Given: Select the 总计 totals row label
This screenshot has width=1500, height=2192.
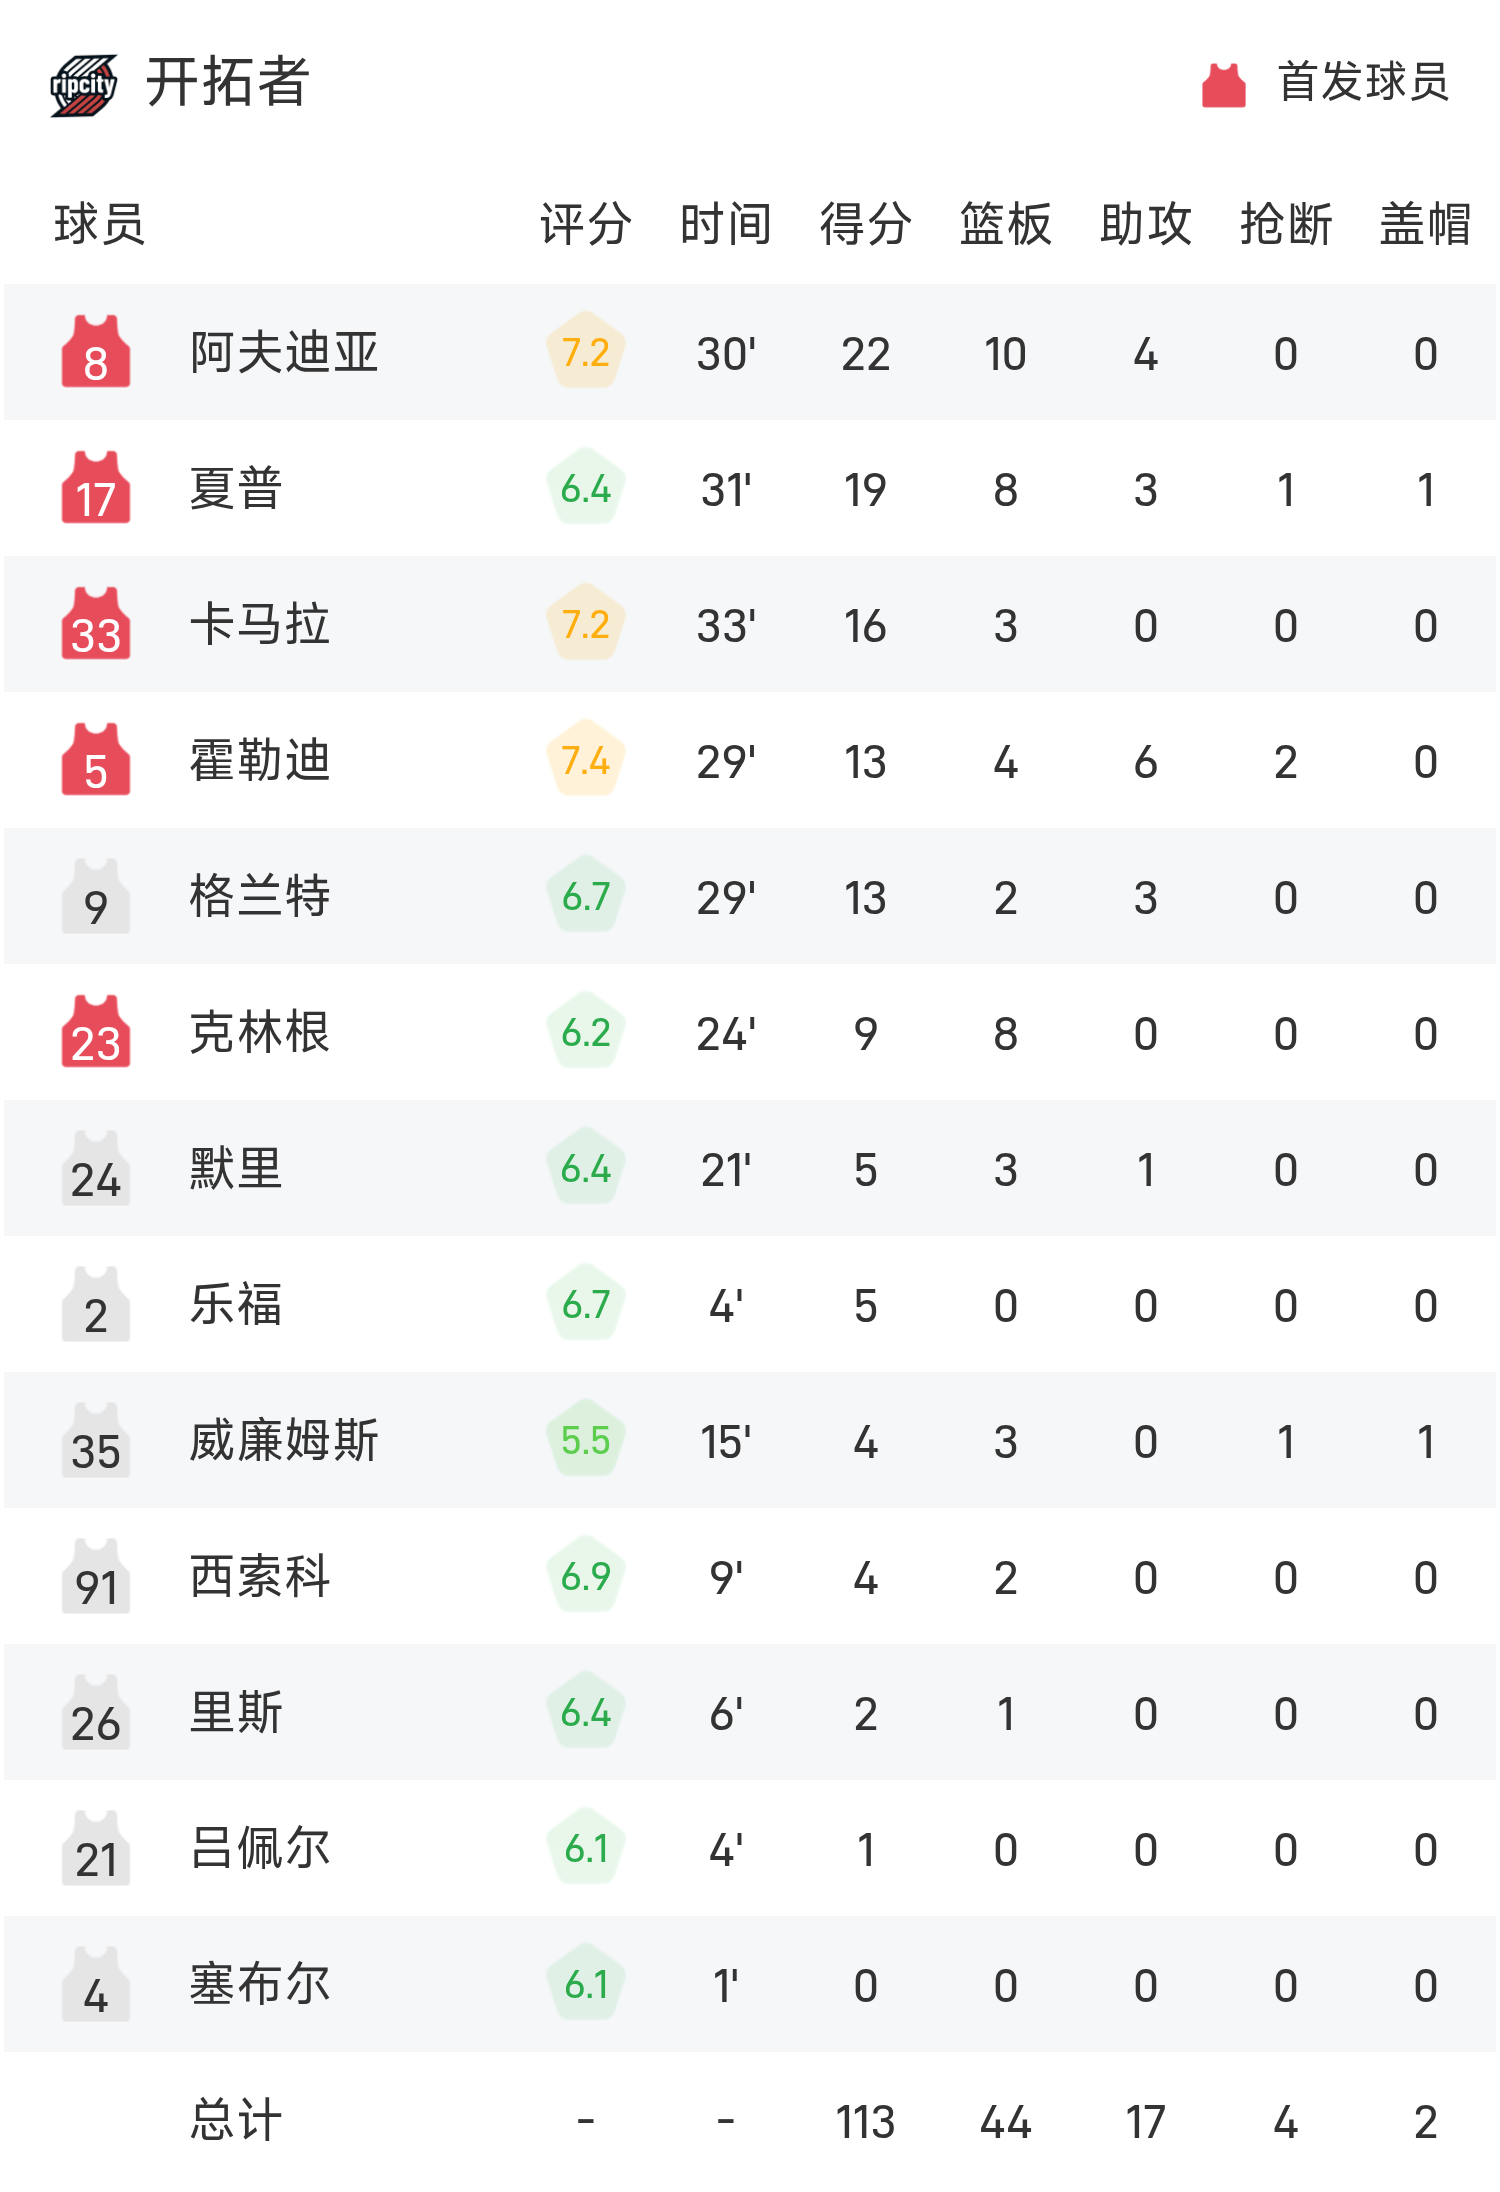Looking at the screenshot, I should point(236,2120).
